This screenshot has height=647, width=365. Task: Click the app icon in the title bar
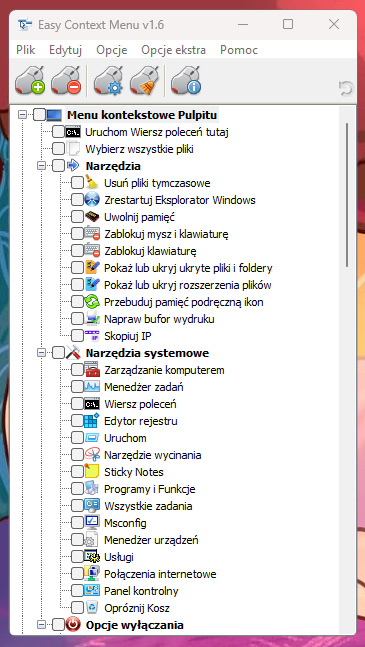(x=25, y=25)
